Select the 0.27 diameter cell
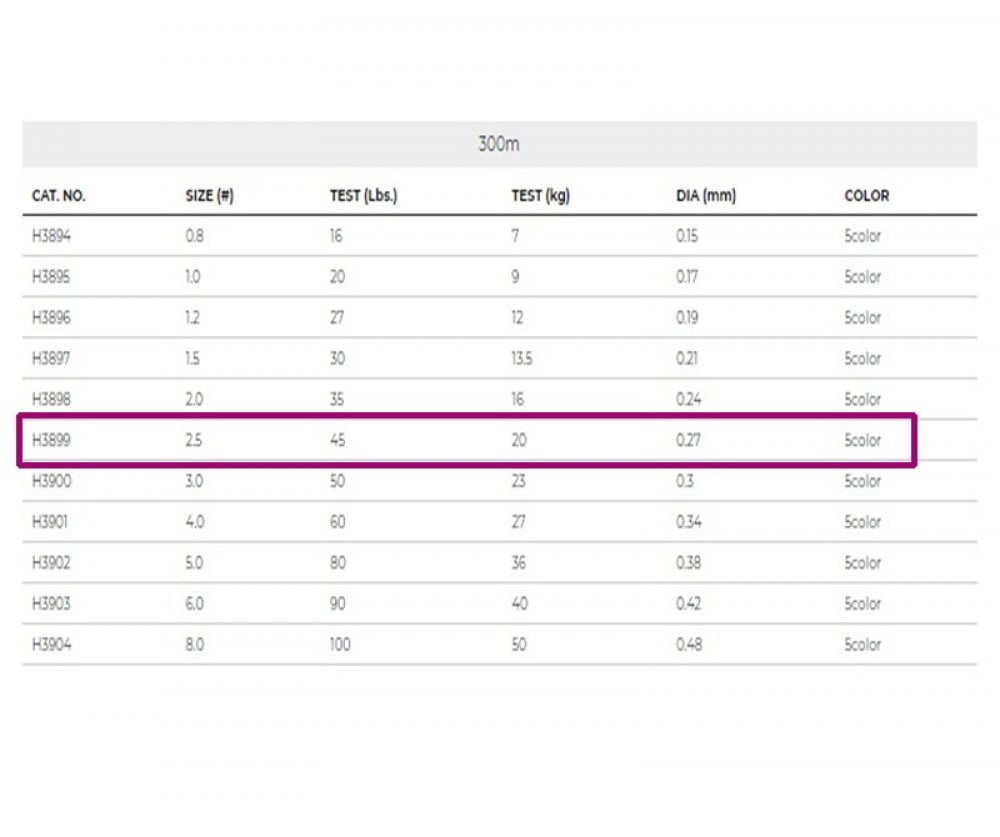Screen dimensions: 1000x837 tap(688, 440)
